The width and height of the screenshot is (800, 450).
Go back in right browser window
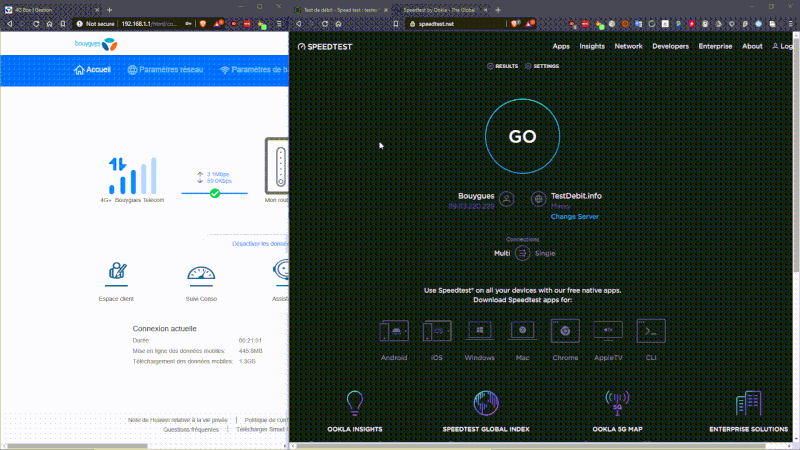298,24
